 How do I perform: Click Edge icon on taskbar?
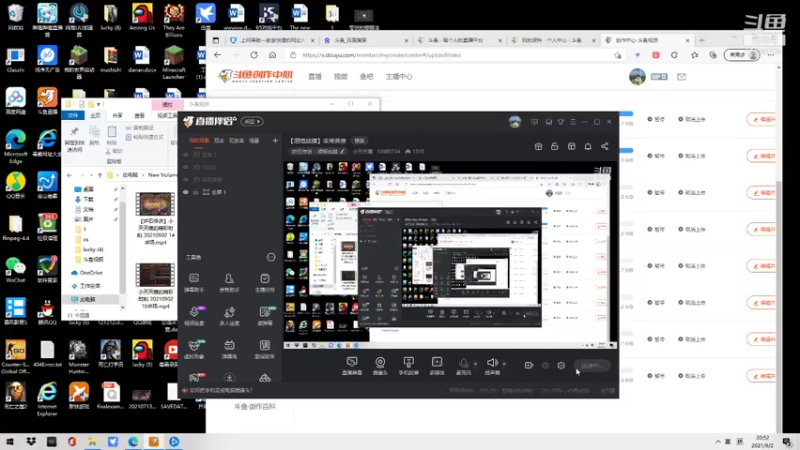(133, 442)
